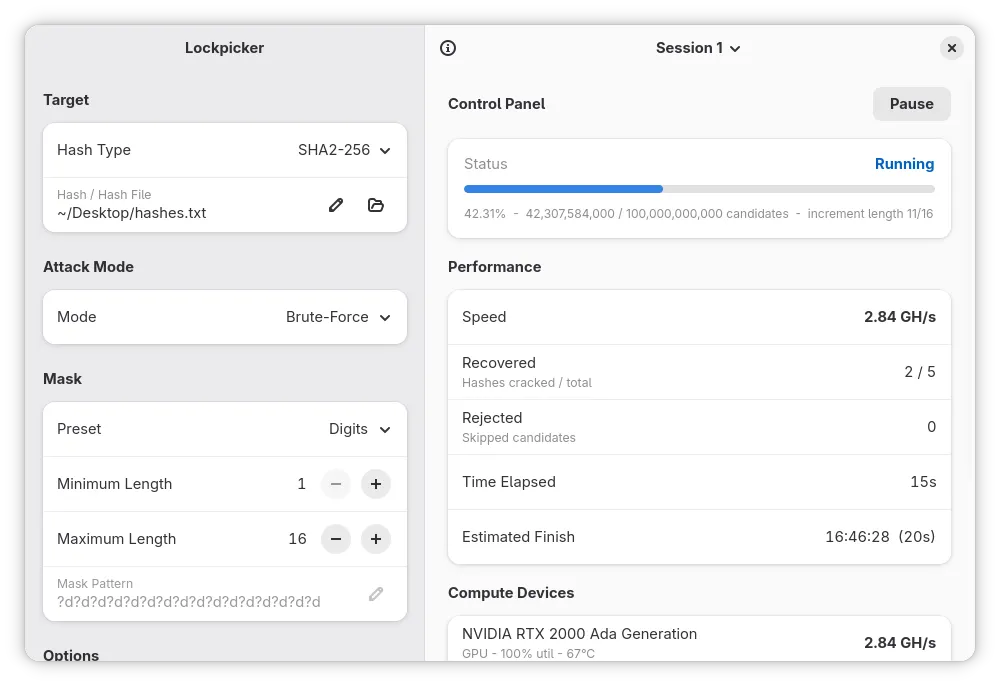Click the Minimum Length value 1
The height and width of the screenshot is (686, 1000).
[301, 484]
